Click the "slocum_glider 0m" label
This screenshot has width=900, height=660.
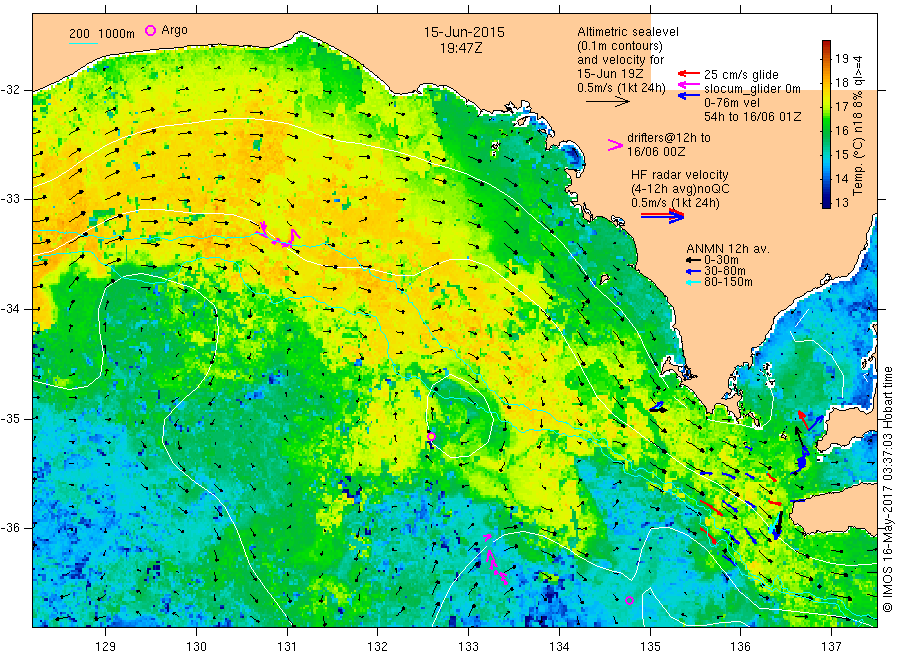coord(752,89)
